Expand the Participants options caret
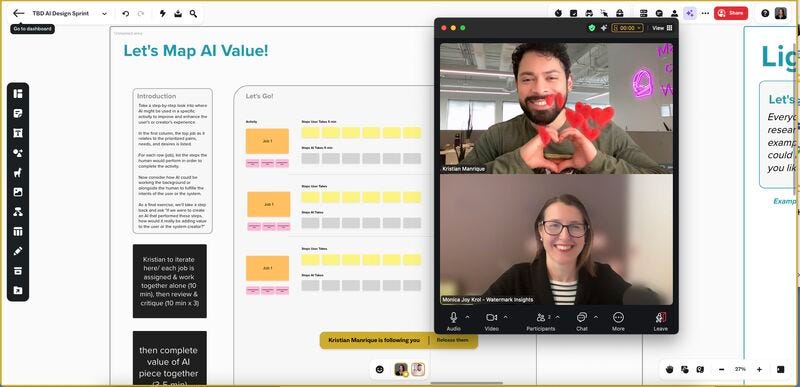800x387 pixels. coord(558,317)
